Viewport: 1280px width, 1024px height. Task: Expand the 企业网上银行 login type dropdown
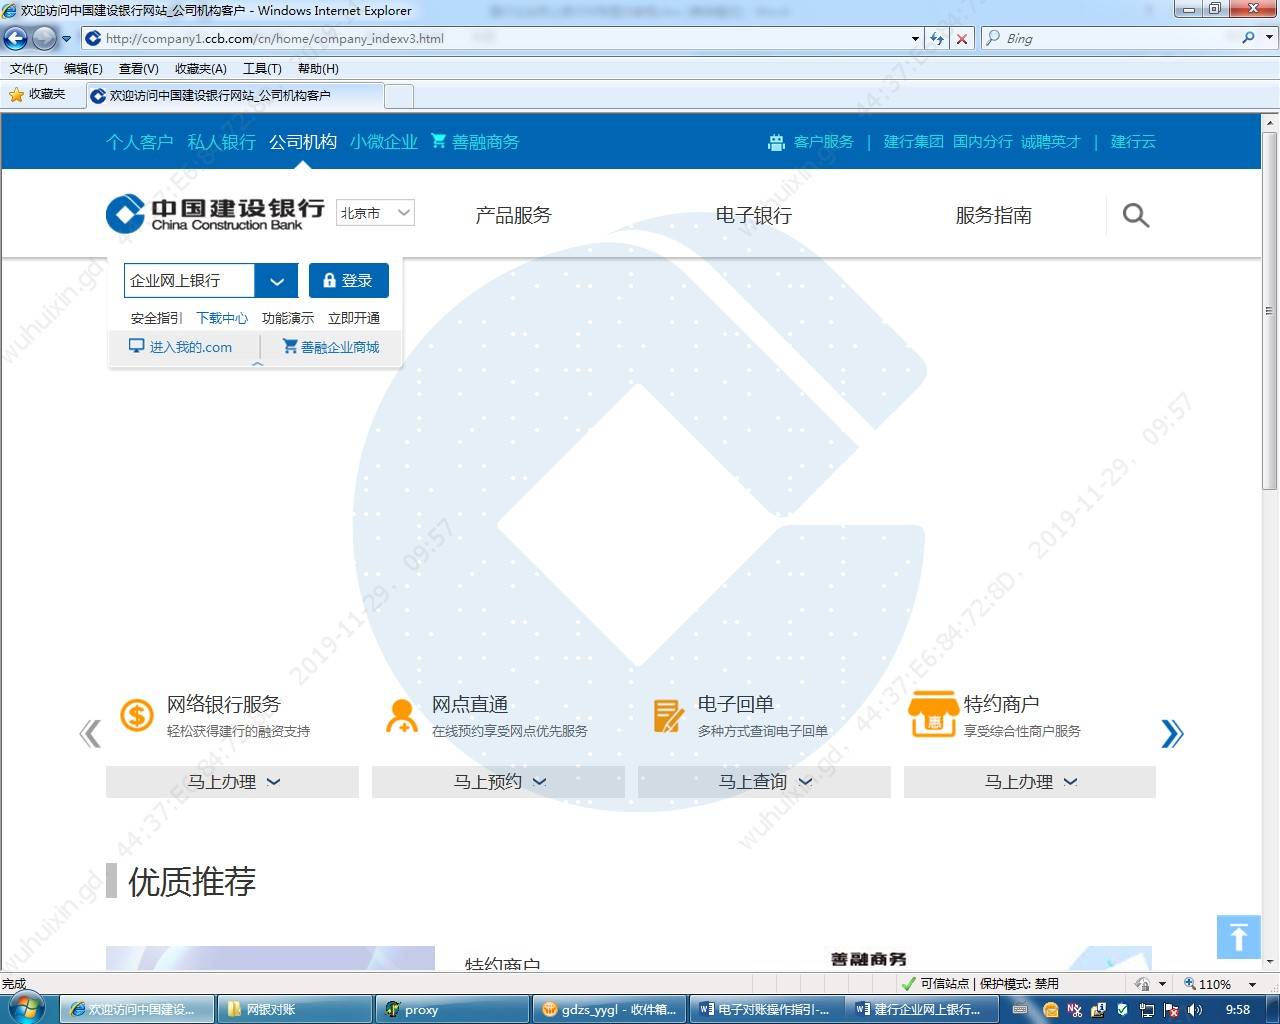coord(277,280)
